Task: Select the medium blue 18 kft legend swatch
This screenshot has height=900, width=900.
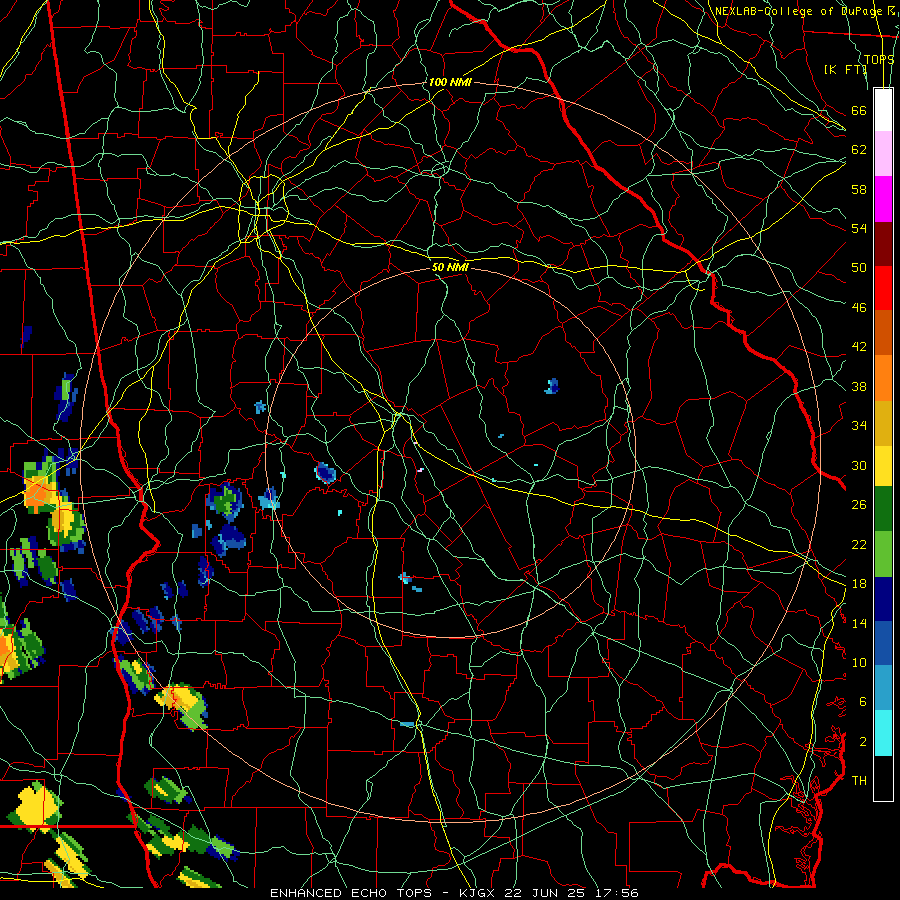Action: 883,643
